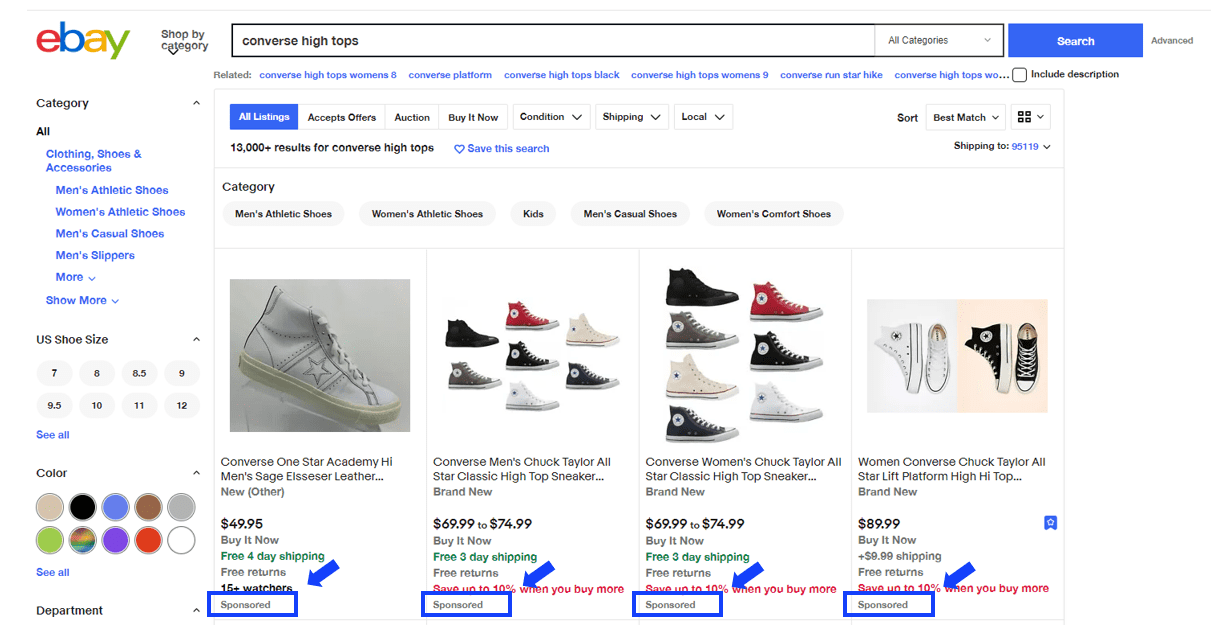Select US shoe size 8.5
The height and width of the screenshot is (641, 1211).
click(139, 373)
